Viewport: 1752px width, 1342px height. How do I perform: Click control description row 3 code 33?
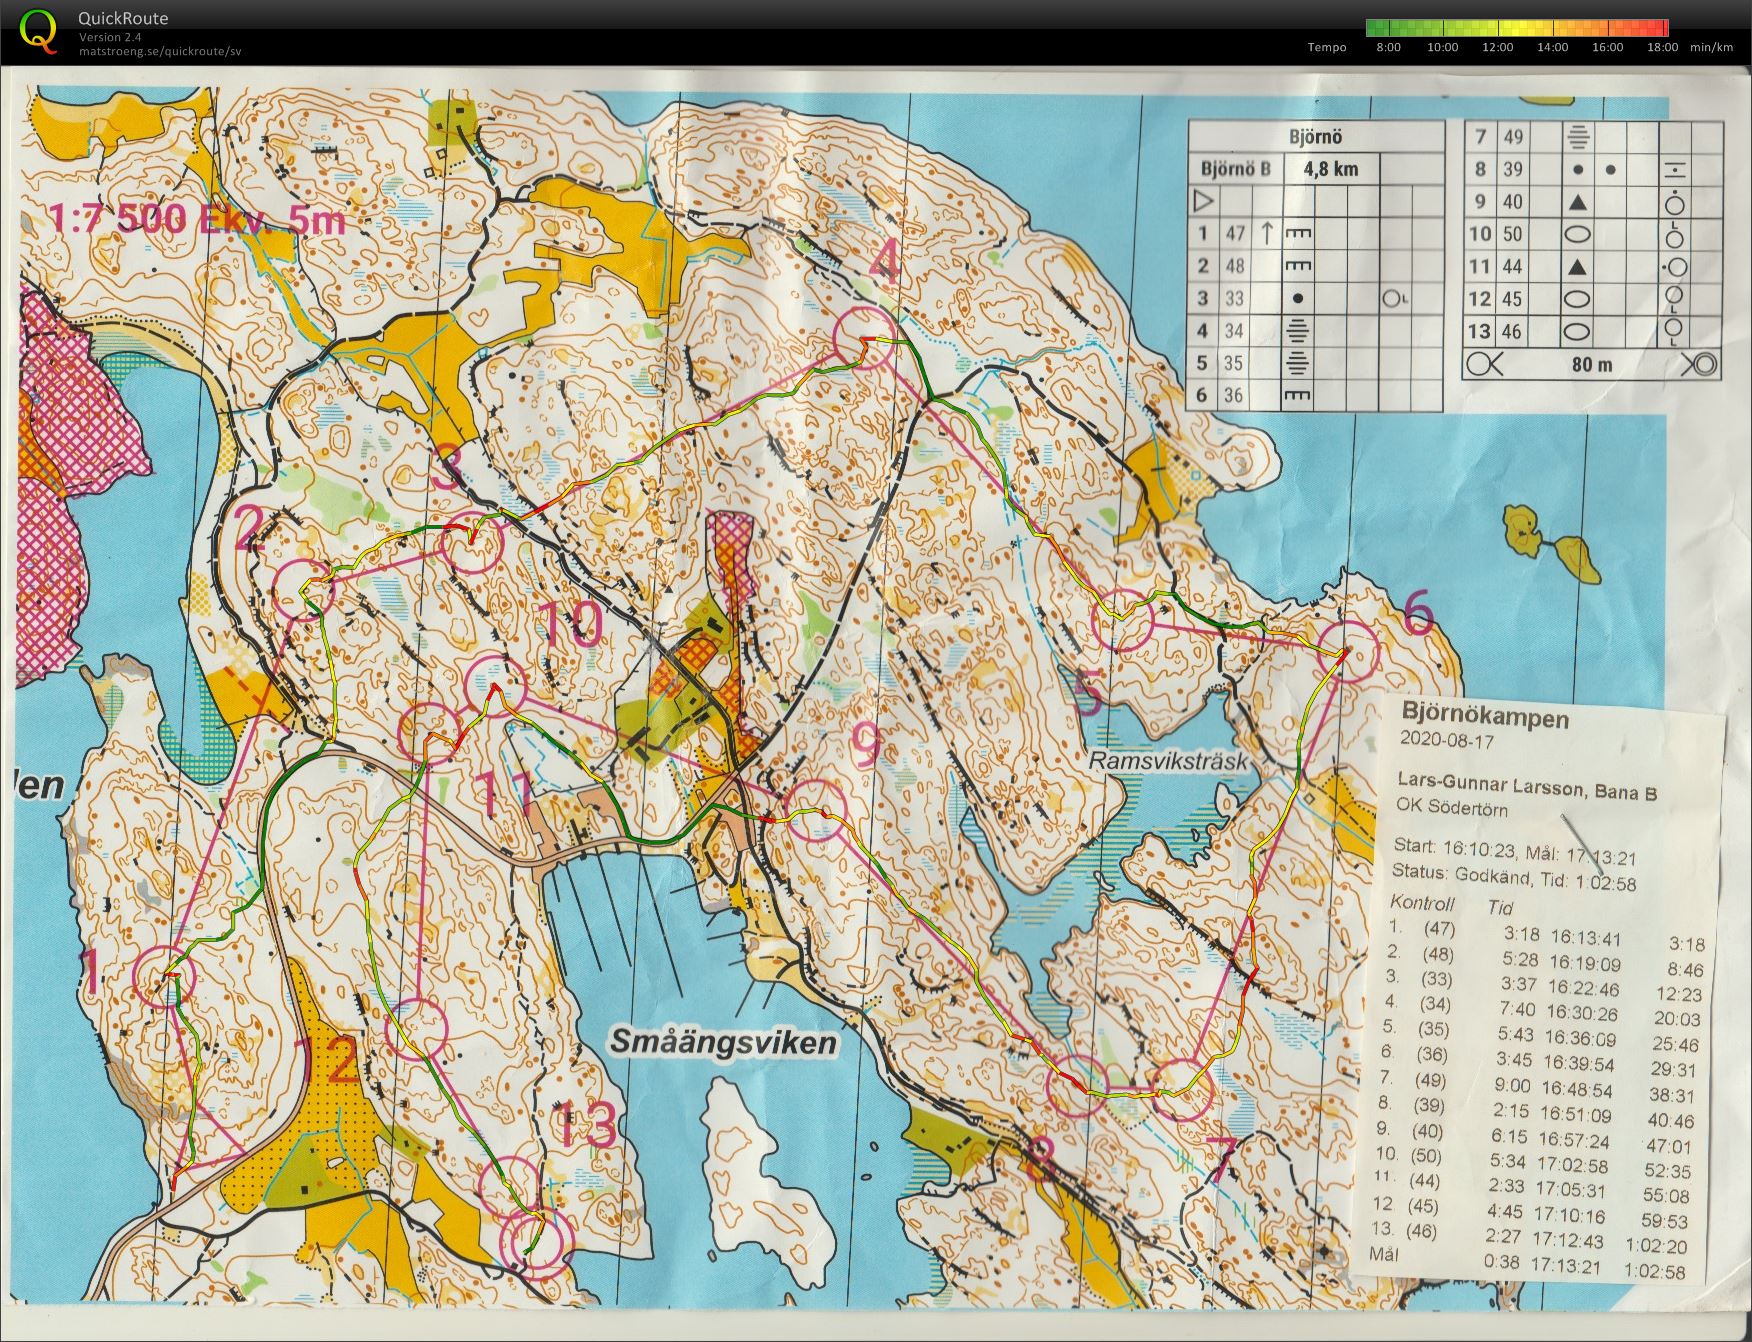1236,298
